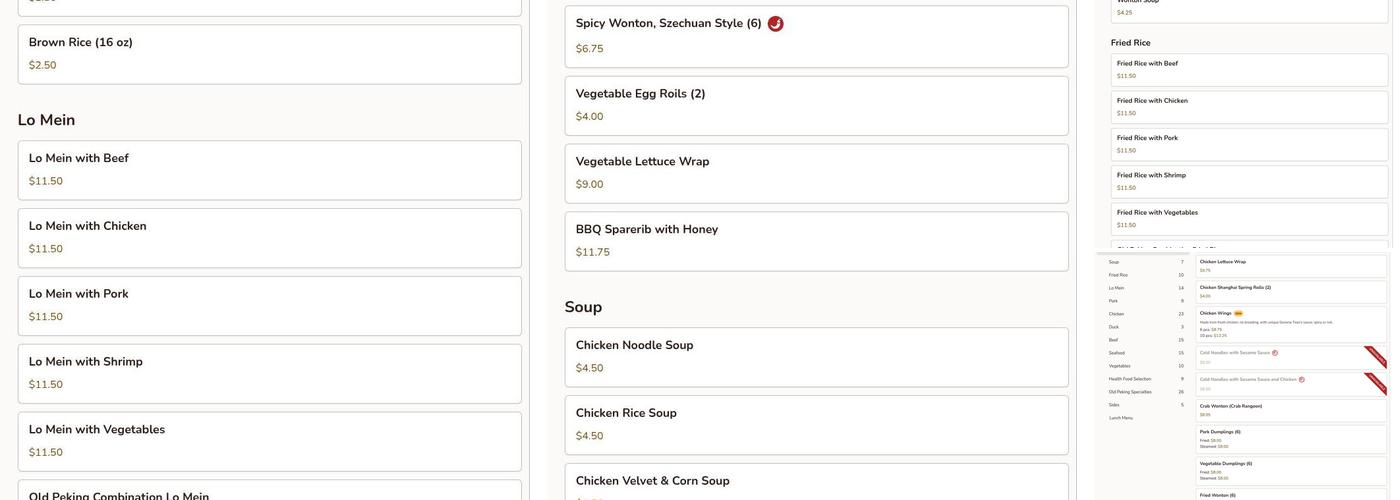Choose the Lo Mein with Pork item
The image size is (1400, 500).
269,306
